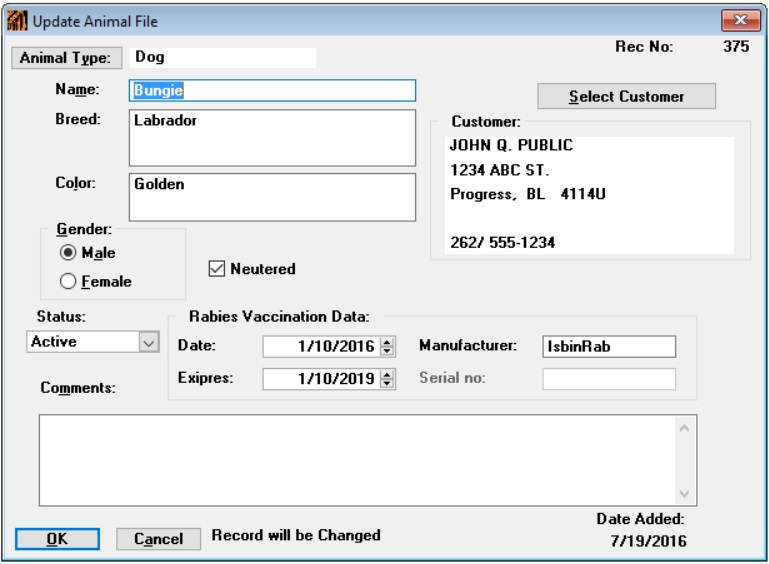Viewport: 769px width, 564px height.
Task: Decrease the rabies vaccination Date value
Action: point(389,351)
